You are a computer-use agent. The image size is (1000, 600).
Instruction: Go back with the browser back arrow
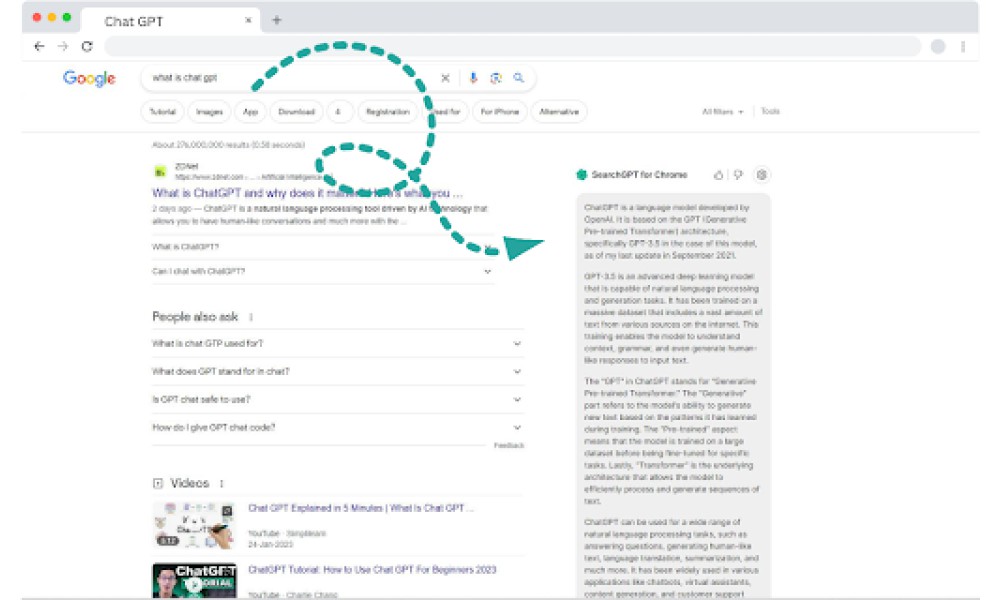[x=40, y=46]
